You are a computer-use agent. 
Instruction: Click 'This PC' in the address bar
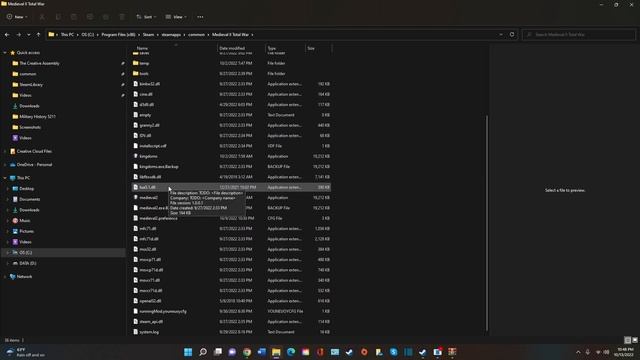pos(67,35)
